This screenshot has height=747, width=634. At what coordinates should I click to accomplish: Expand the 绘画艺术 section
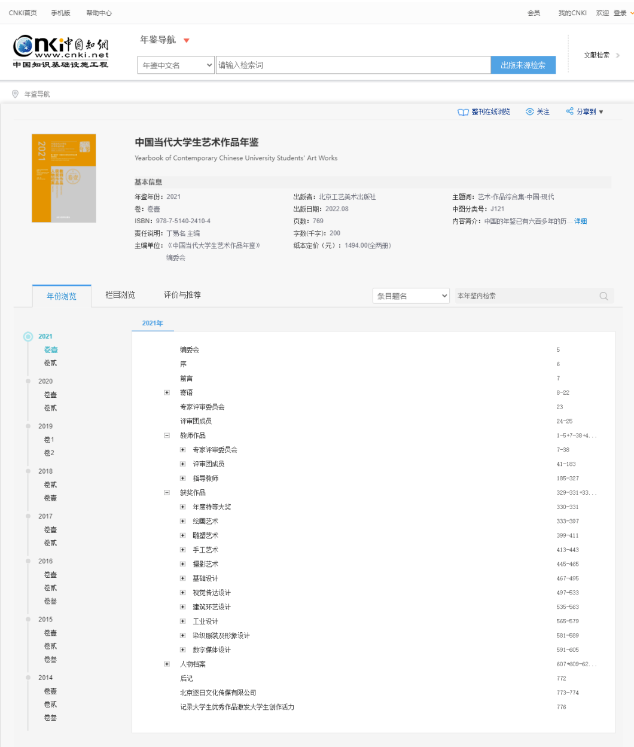tap(183, 521)
